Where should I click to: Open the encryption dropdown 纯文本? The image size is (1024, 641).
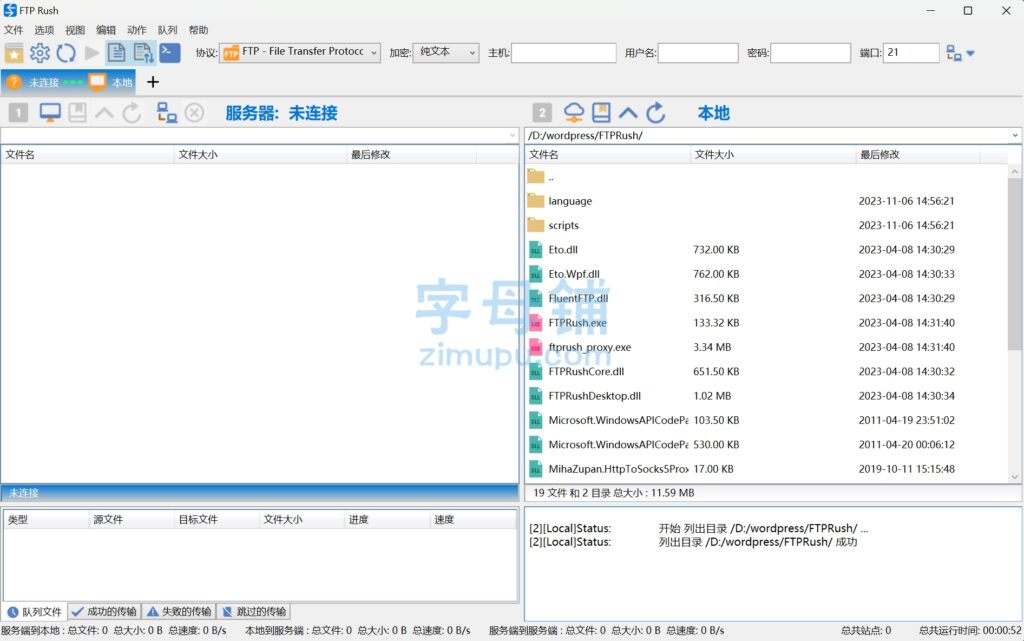[445, 52]
